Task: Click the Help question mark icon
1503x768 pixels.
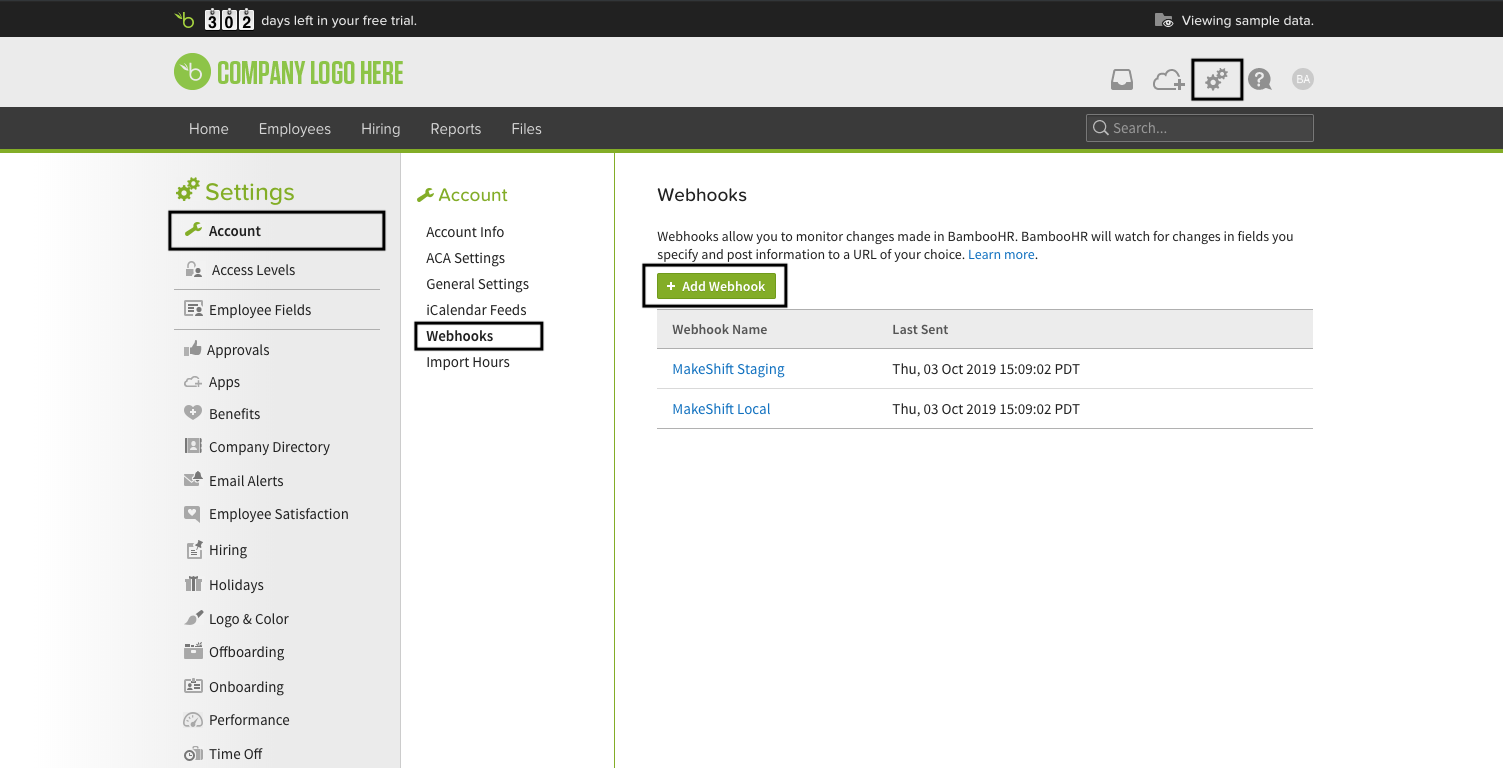Action: [x=1260, y=79]
